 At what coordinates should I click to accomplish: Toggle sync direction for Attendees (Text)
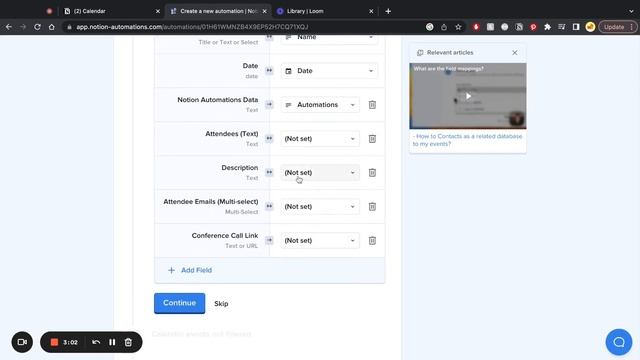pos(269,138)
